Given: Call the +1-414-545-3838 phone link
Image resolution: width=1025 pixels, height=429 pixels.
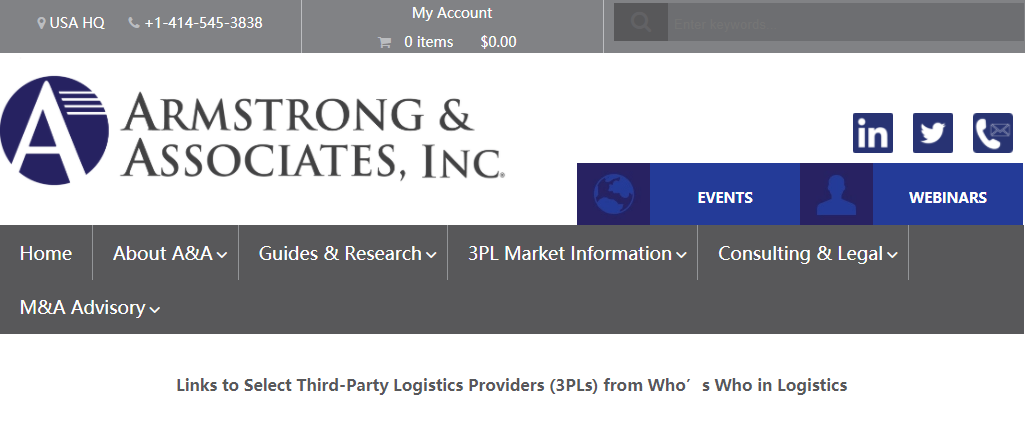Looking at the screenshot, I should pos(203,23).
